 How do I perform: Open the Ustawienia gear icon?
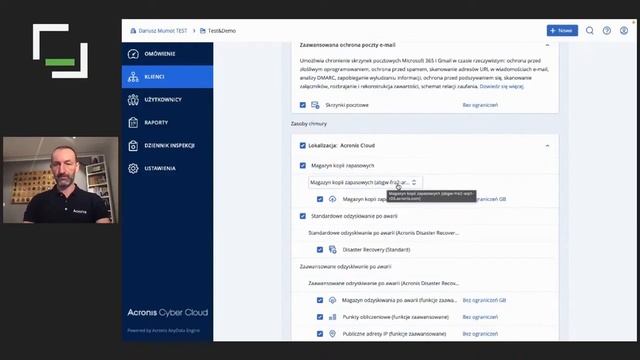[133, 168]
